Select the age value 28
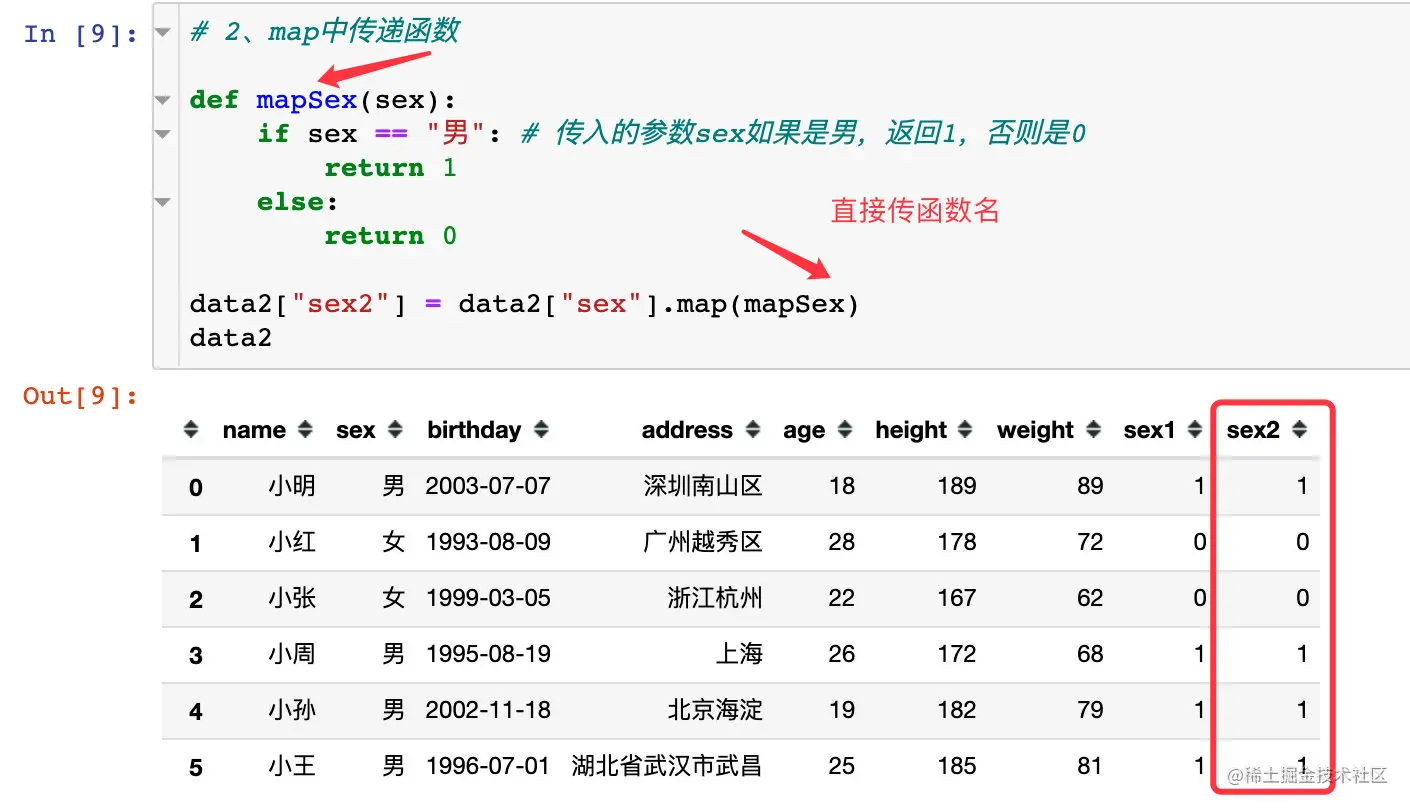The width and height of the screenshot is (1410, 808). tap(842, 542)
